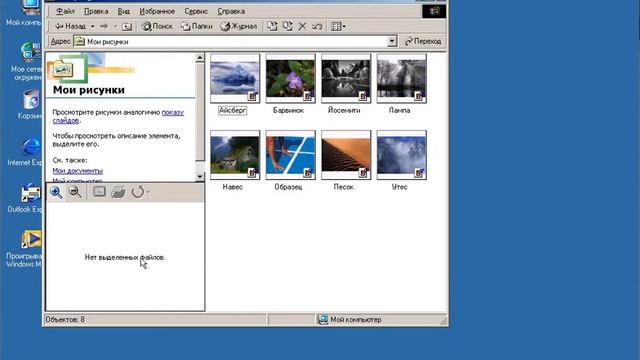Toggle the Папки folders pane
Image resolution: width=640 pixels, height=360 pixels.
(197, 27)
